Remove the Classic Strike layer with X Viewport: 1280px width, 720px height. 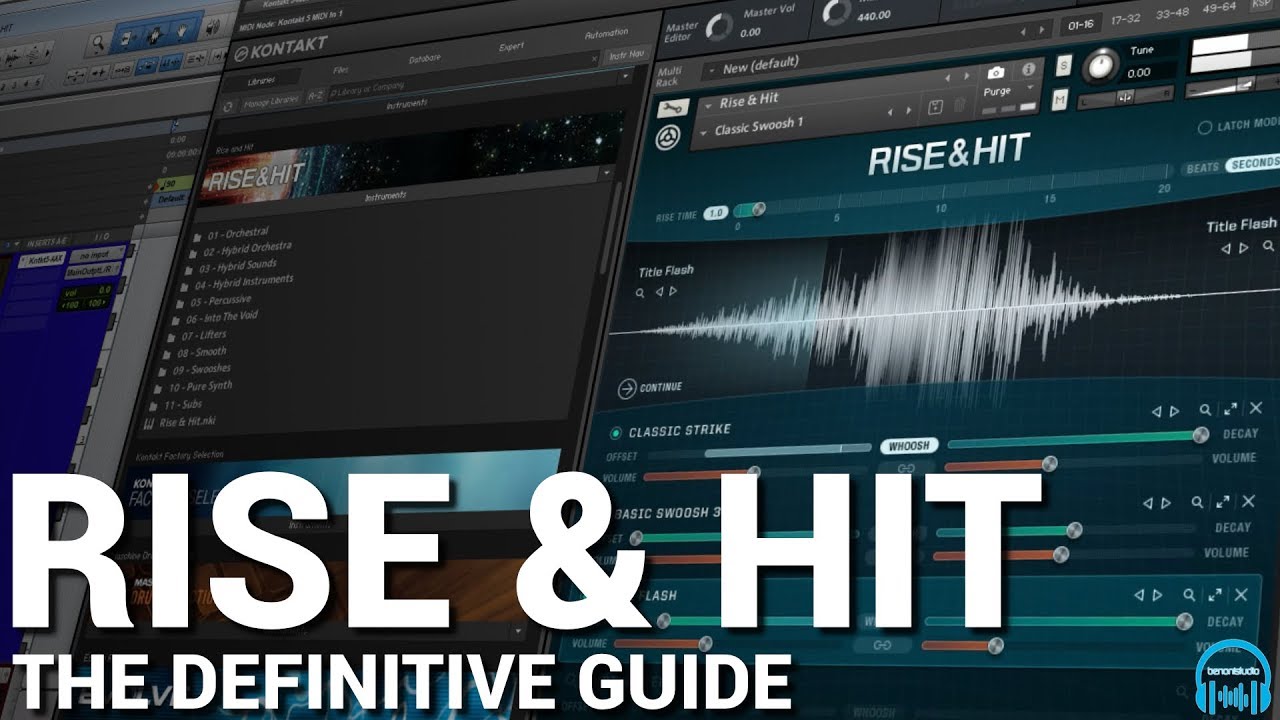[1256, 408]
